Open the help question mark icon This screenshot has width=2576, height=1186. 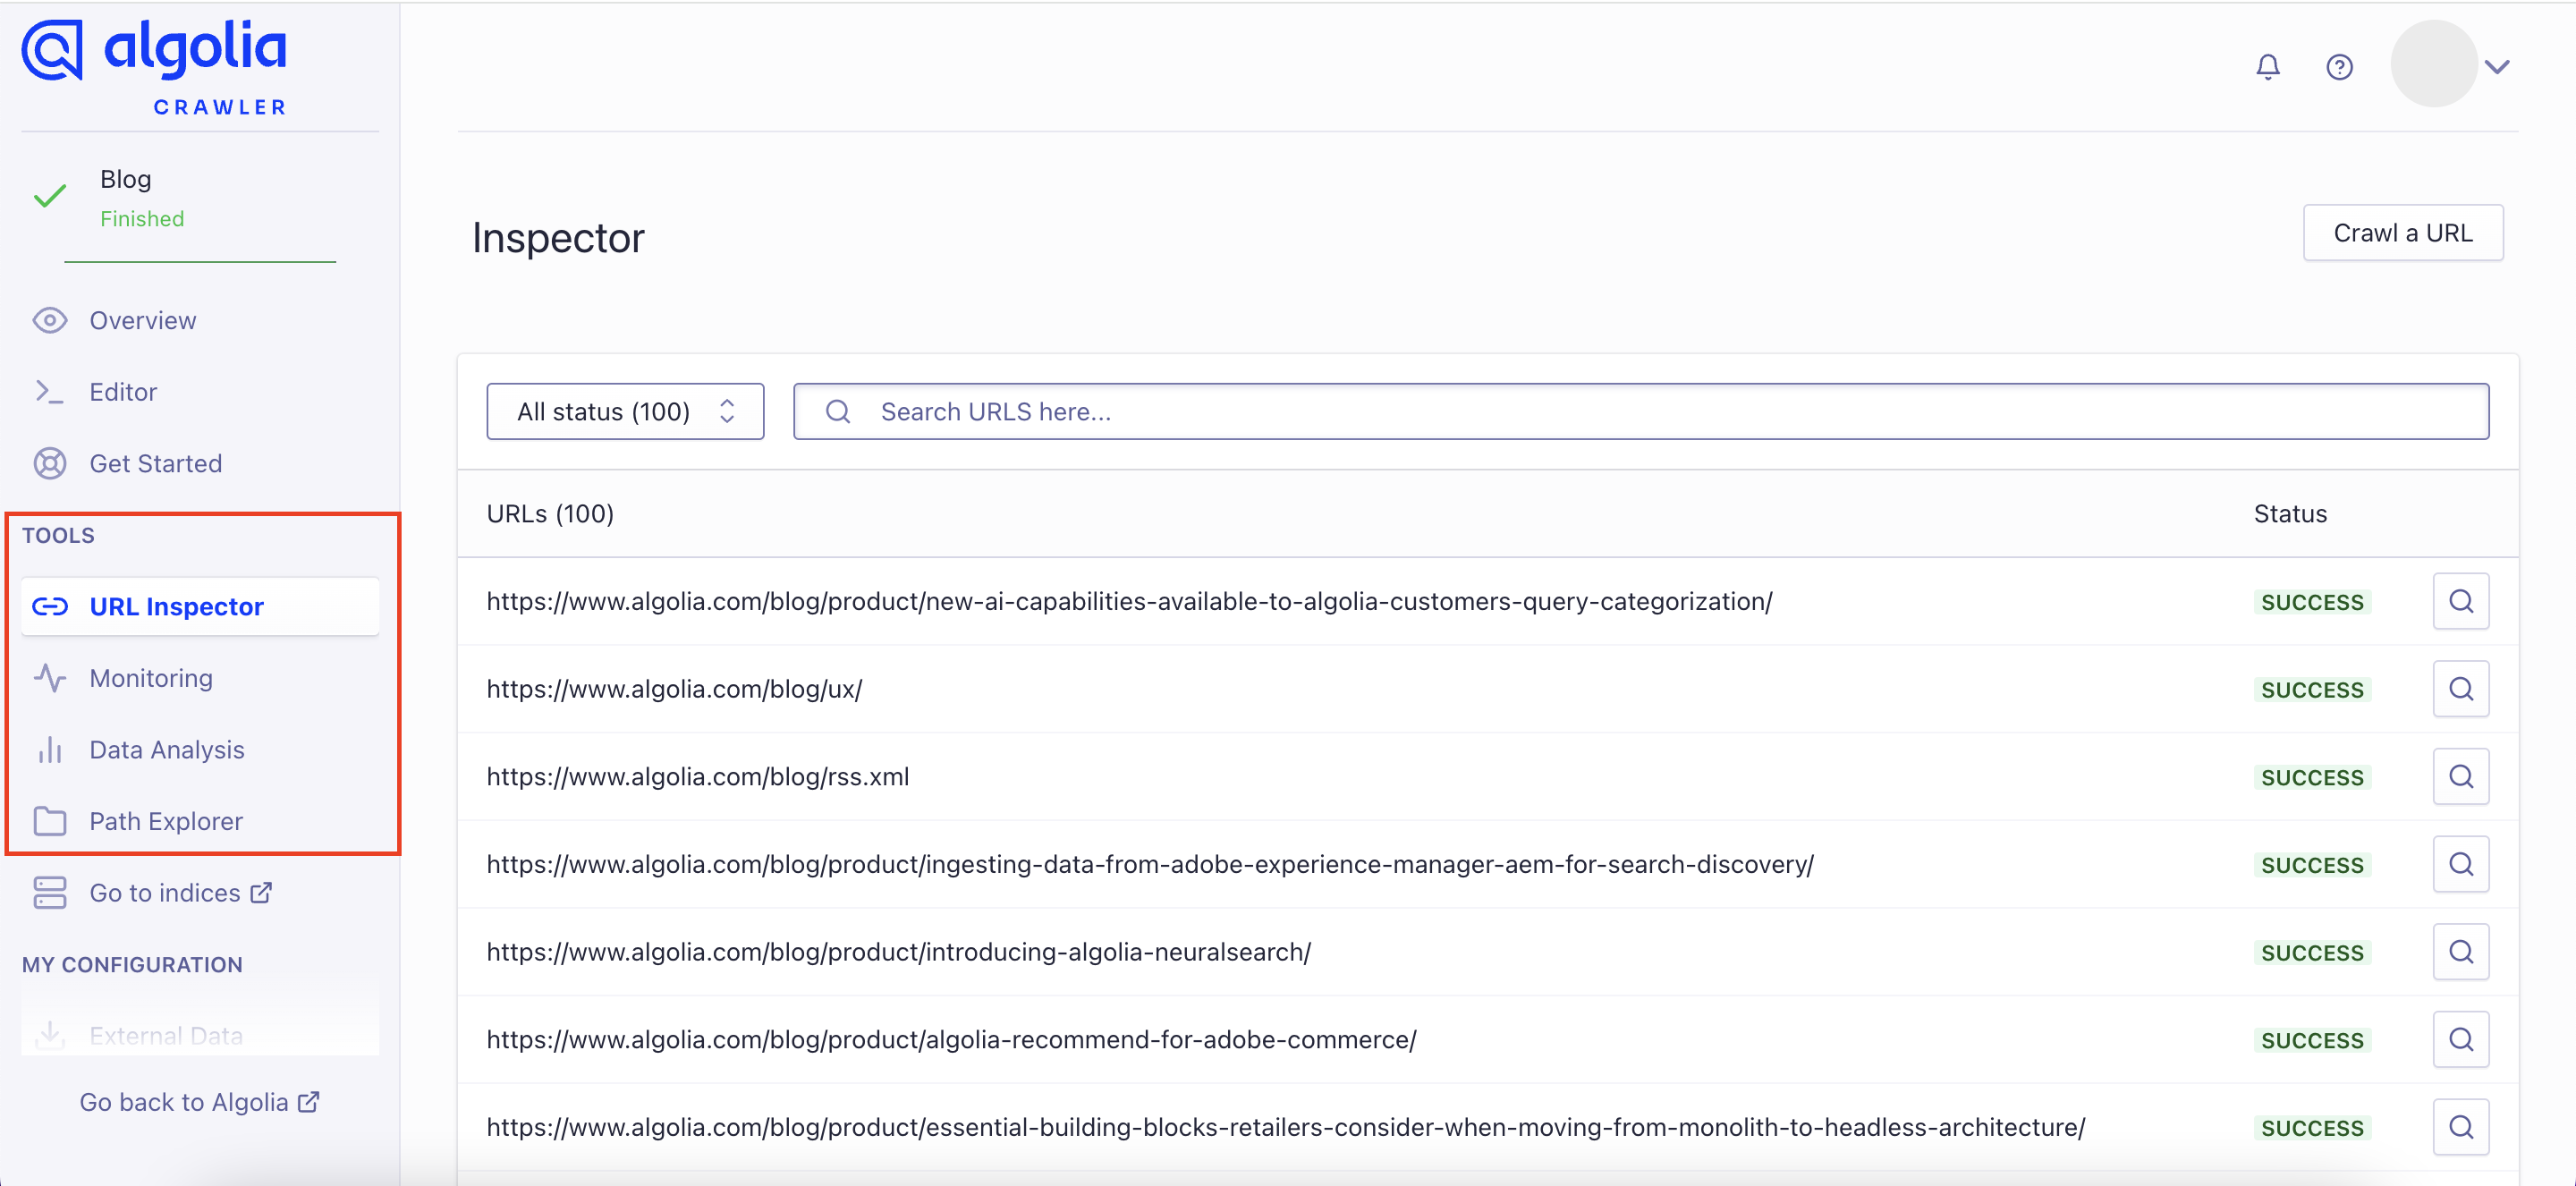click(x=2339, y=67)
